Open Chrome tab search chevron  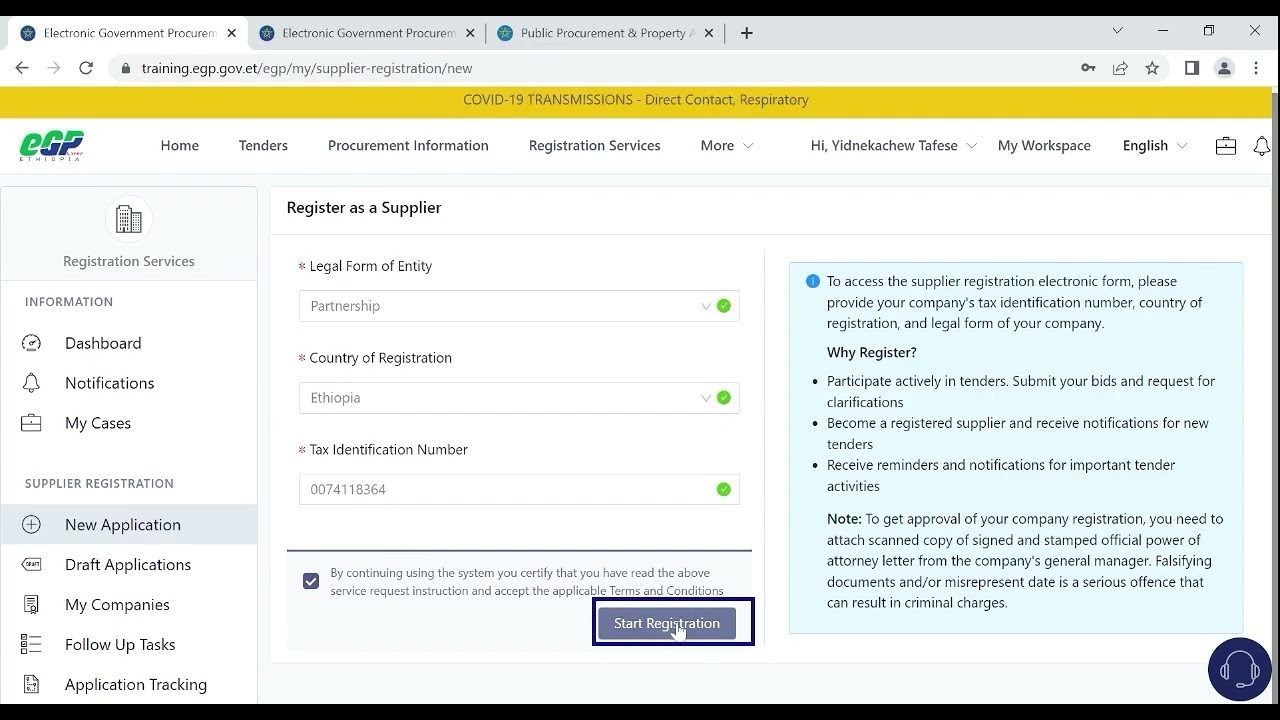click(x=1117, y=31)
